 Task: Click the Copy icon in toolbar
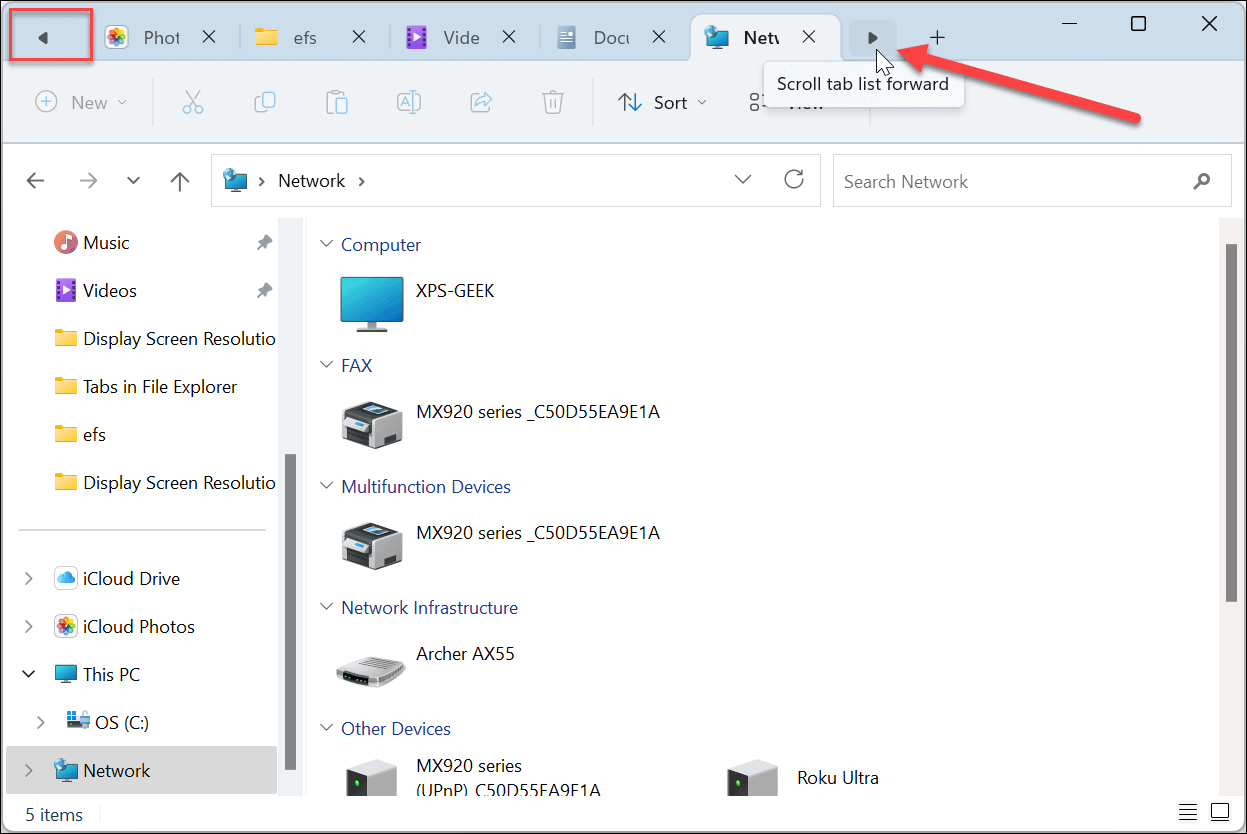pyautogui.click(x=265, y=102)
